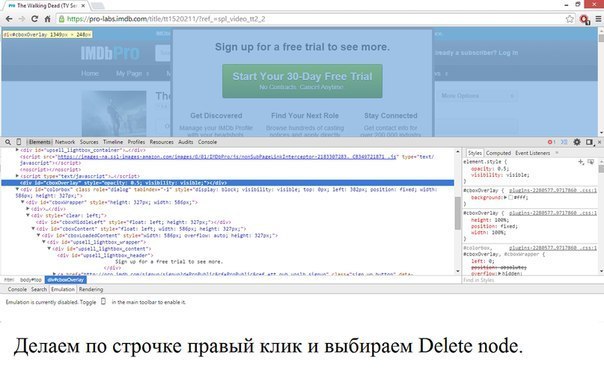The height and width of the screenshot is (385, 604).
Task: Collapse the upsell_lightbox_content div node
Action: [x=49, y=249]
